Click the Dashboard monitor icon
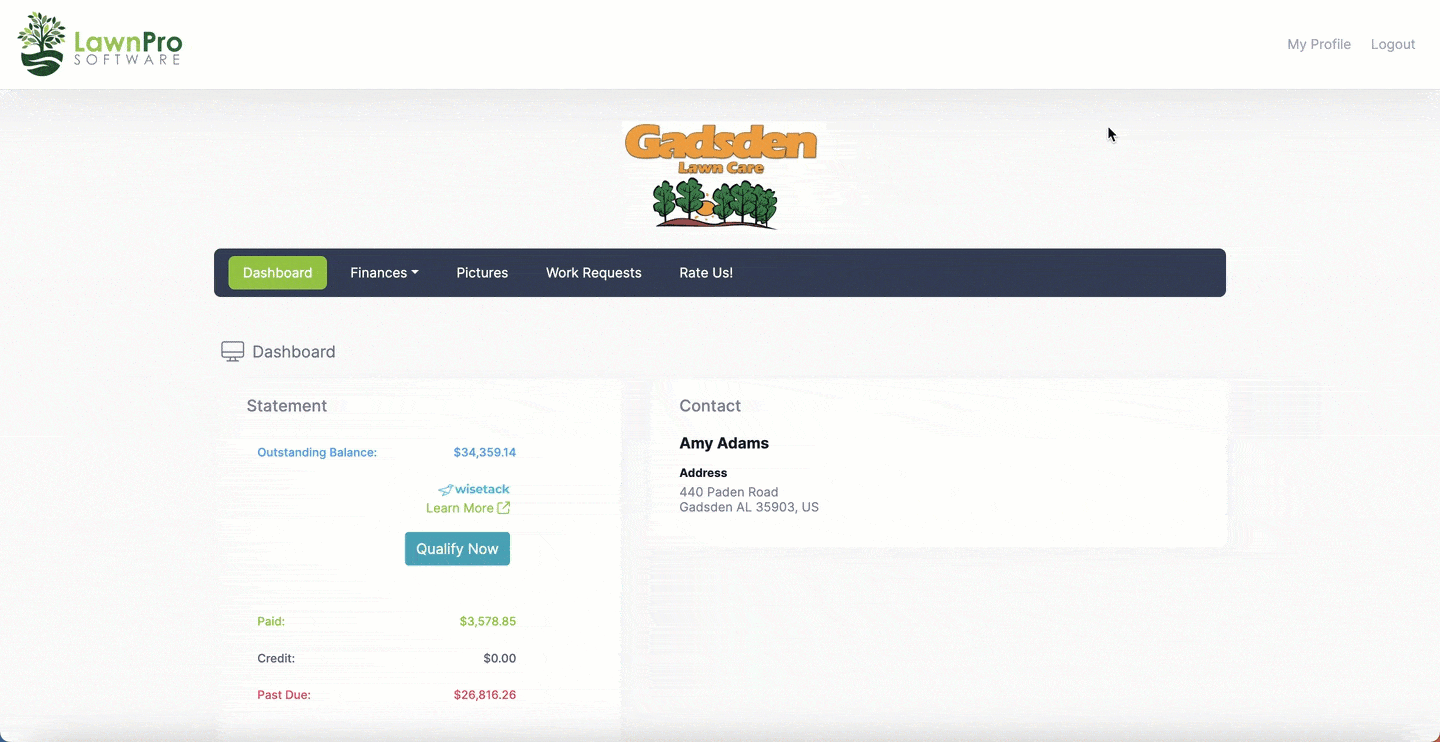The image size is (1440, 742). (232, 352)
